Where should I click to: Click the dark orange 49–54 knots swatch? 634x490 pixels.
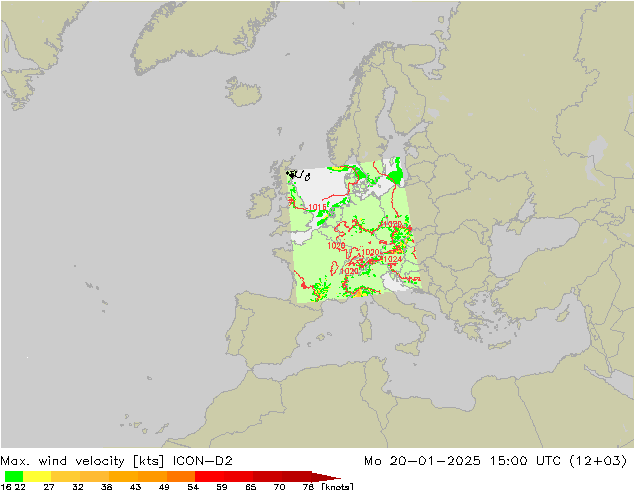(x=181, y=476)
